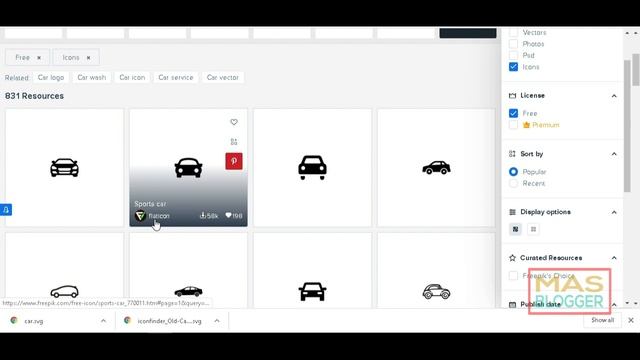Select the Popular sort option
This screenshot has width=640, height=360.
(x=513, y=172)
